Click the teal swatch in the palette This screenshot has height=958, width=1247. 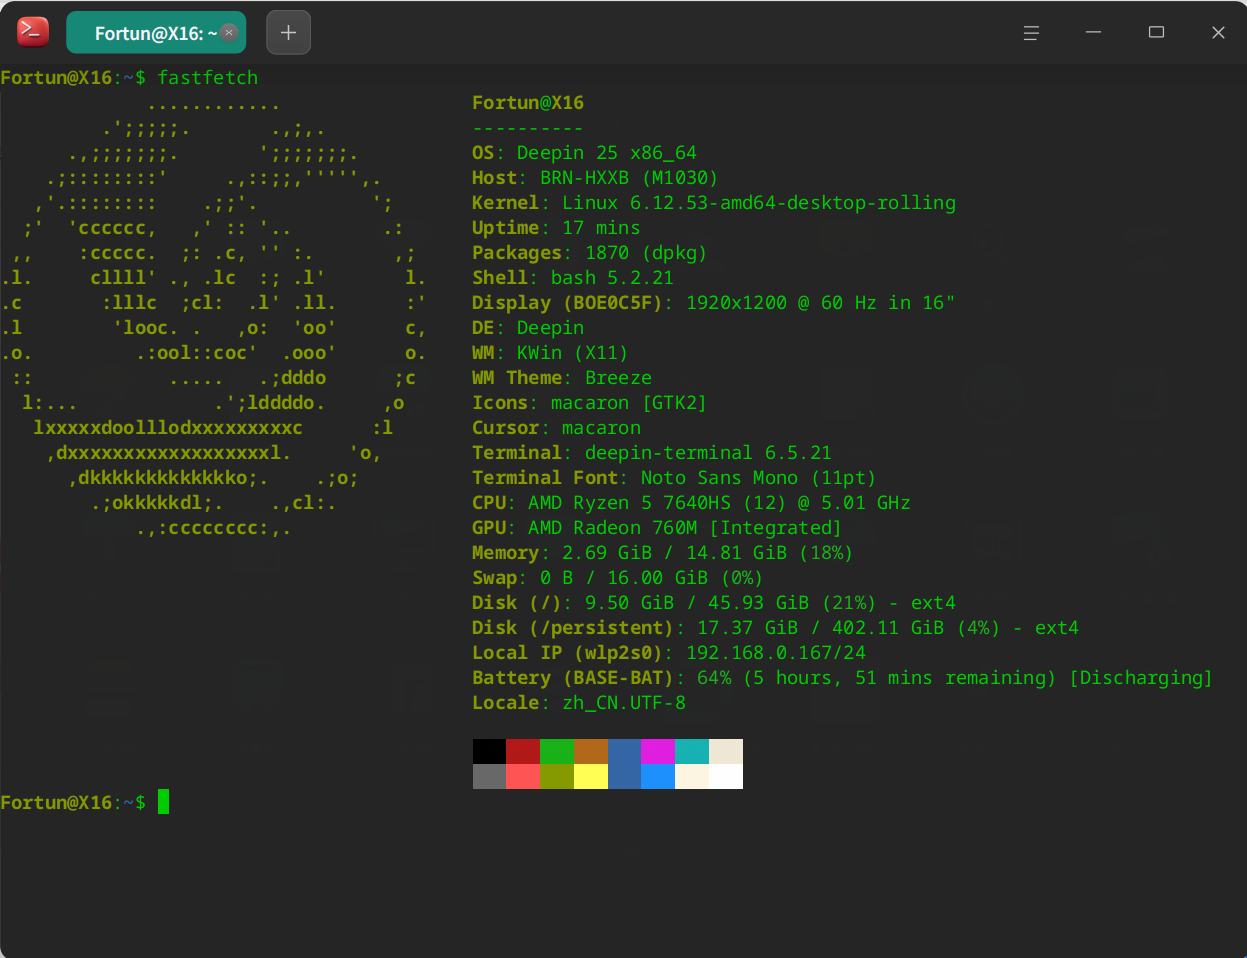pos(692,751)
